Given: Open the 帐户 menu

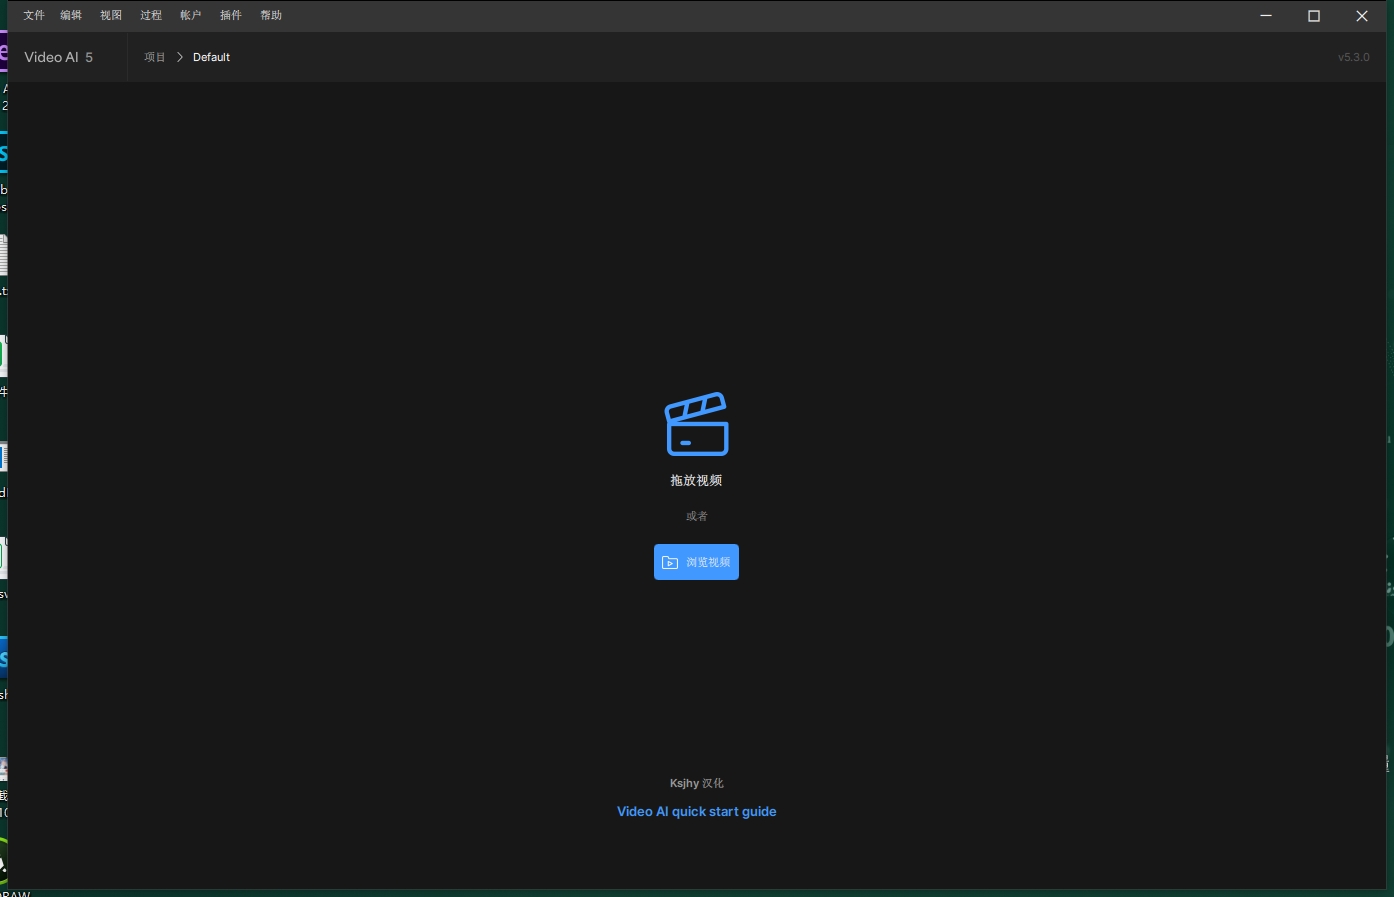Looking at the screenshot, I should pyautogui.click(x=191, y=15).
